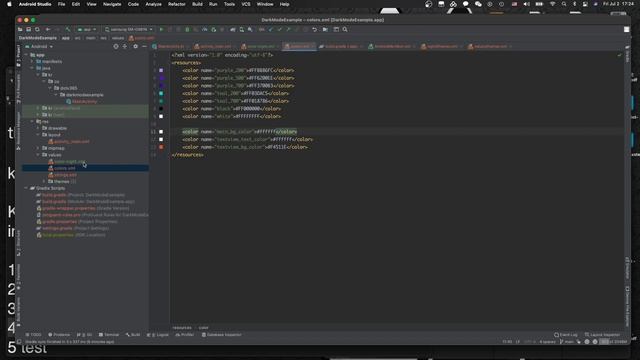Image resolution: width=640 pixels, height=360 pixels.
Task: Open the macOS Apple menu
Action: [x=9, y=4]
